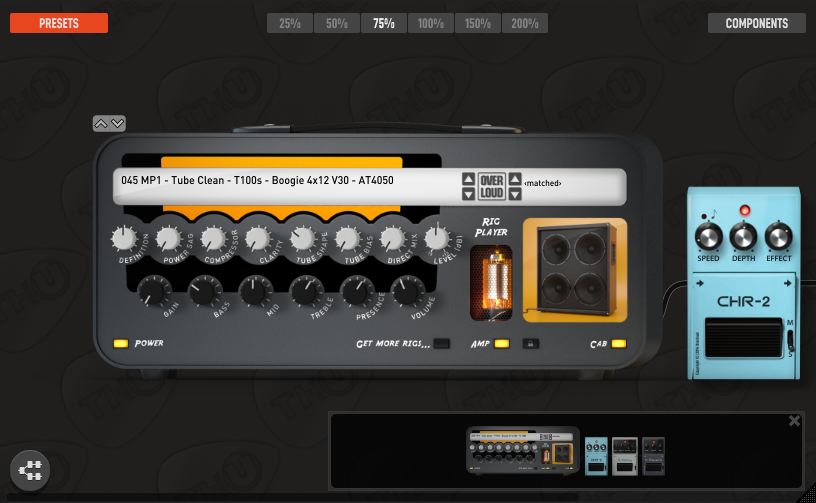Click the matched cabinet label
The height and width of the screenshot is (503, 816).
[x=542, y=183]
